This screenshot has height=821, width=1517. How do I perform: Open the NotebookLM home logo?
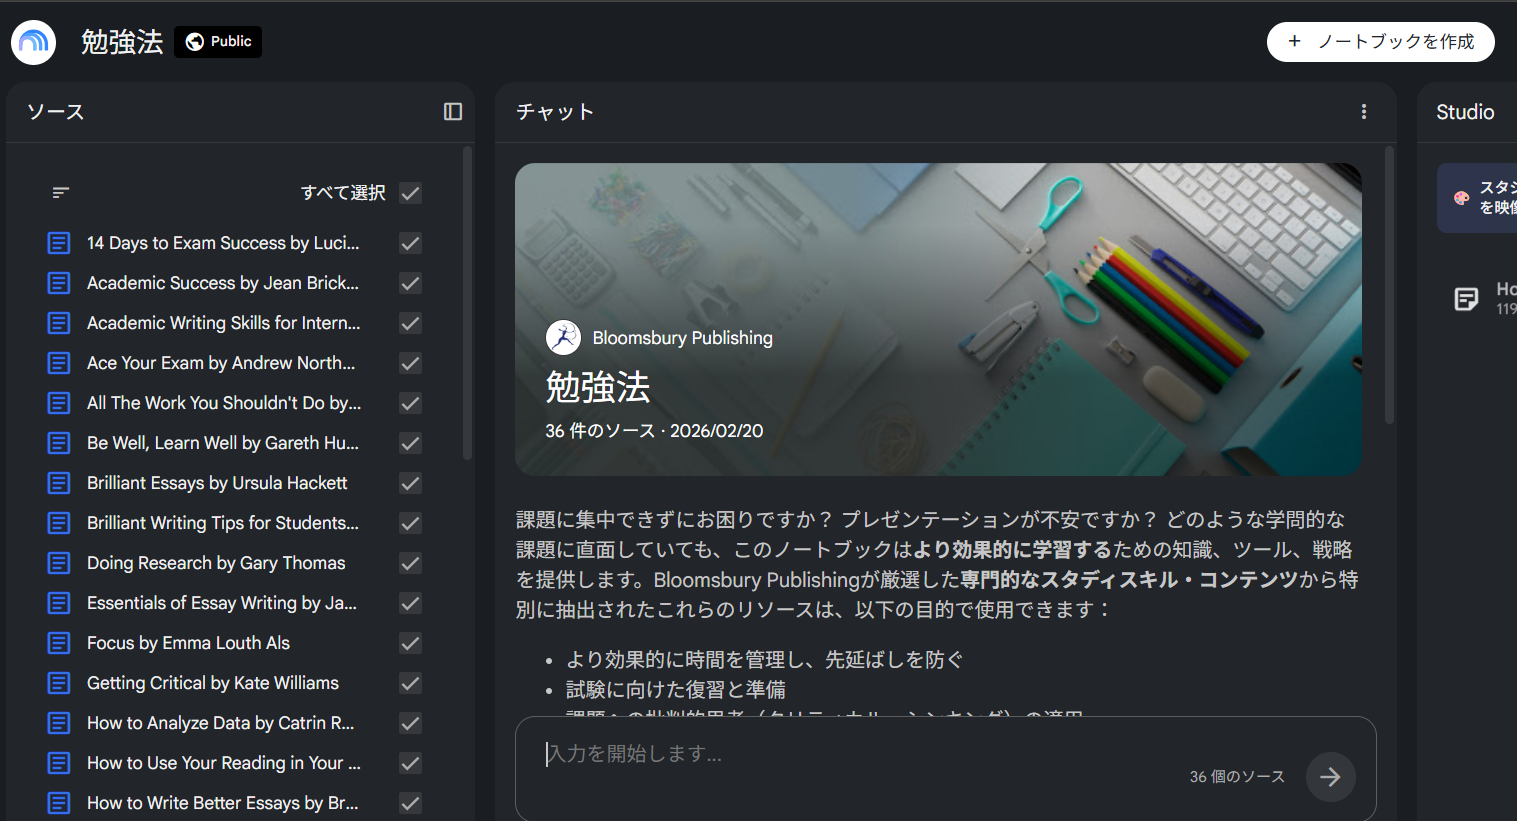click(x=34, y=42)
